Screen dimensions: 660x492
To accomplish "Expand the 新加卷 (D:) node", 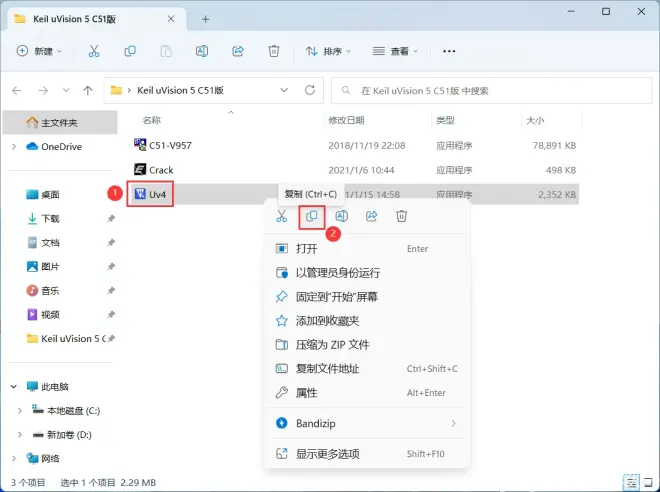I will coord(20,435).
